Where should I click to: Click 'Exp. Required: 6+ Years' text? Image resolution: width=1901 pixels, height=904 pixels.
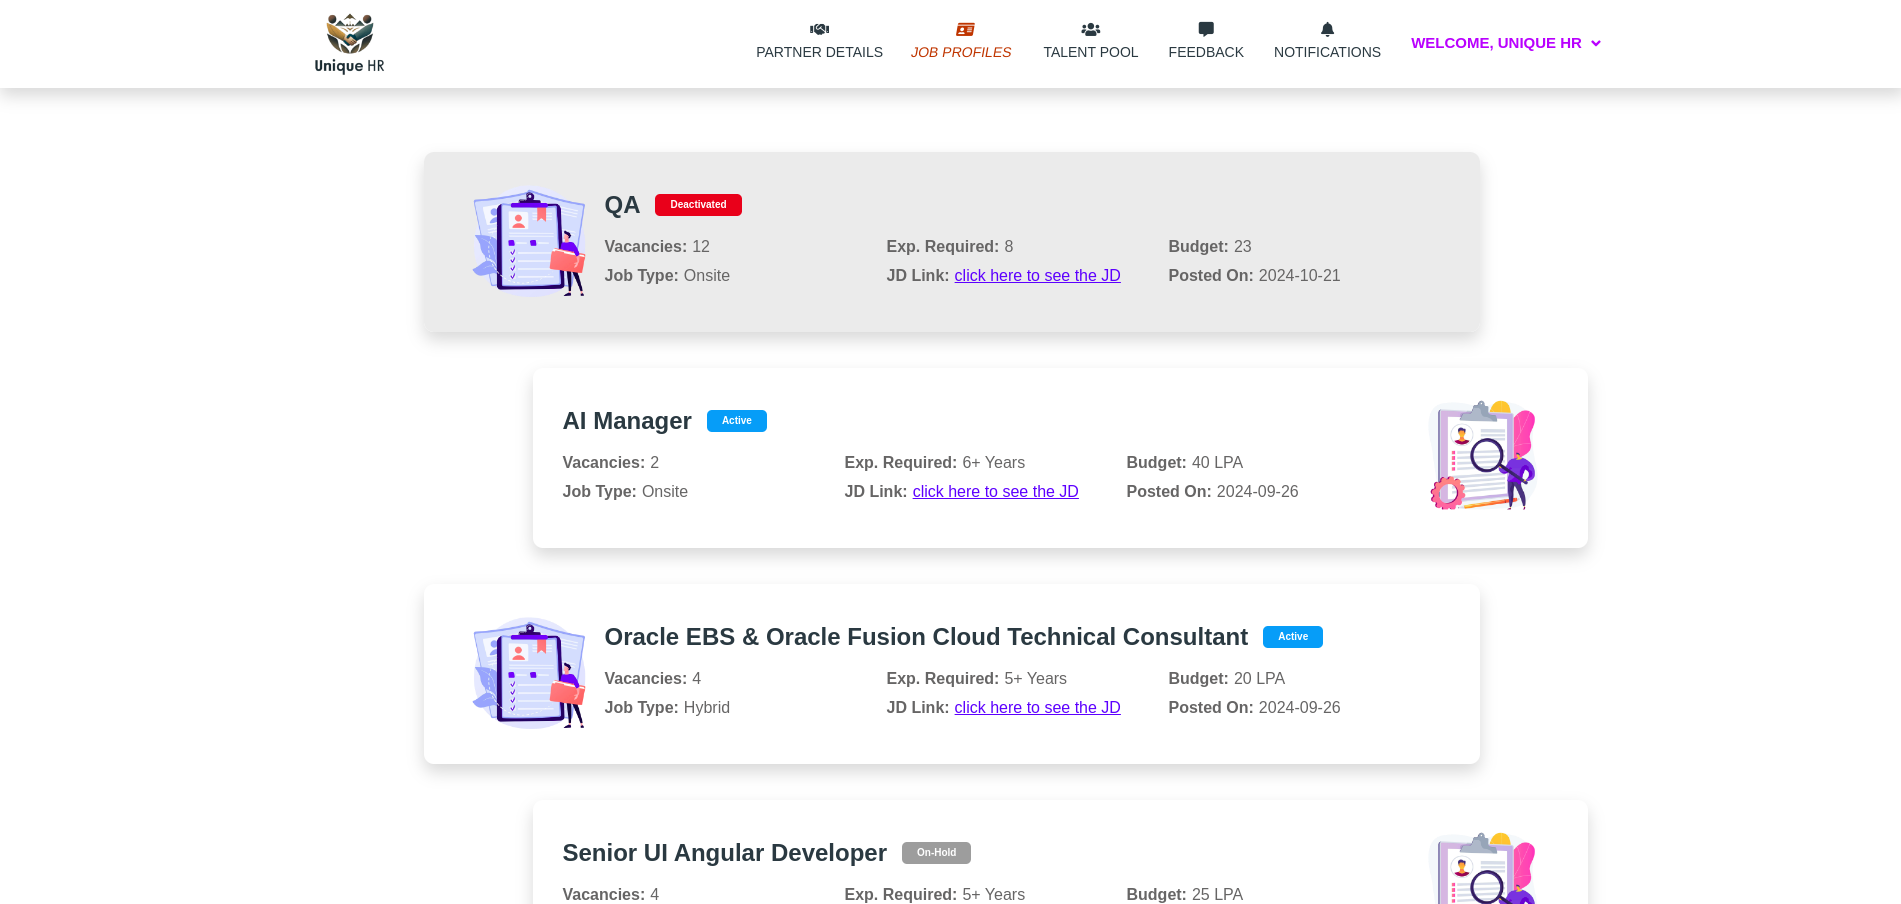click(x=934, y=462)
